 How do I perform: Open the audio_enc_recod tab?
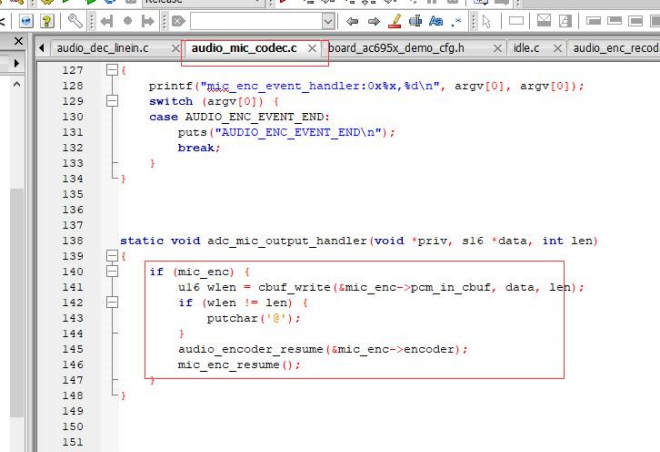(616, 48)
